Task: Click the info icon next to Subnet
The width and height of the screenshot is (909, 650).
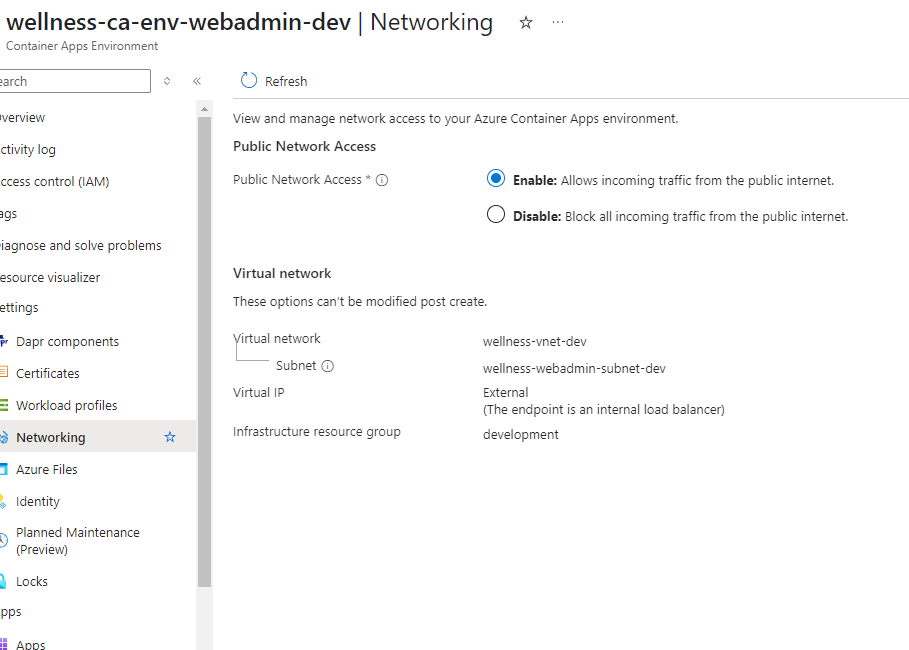Action: 328,366
